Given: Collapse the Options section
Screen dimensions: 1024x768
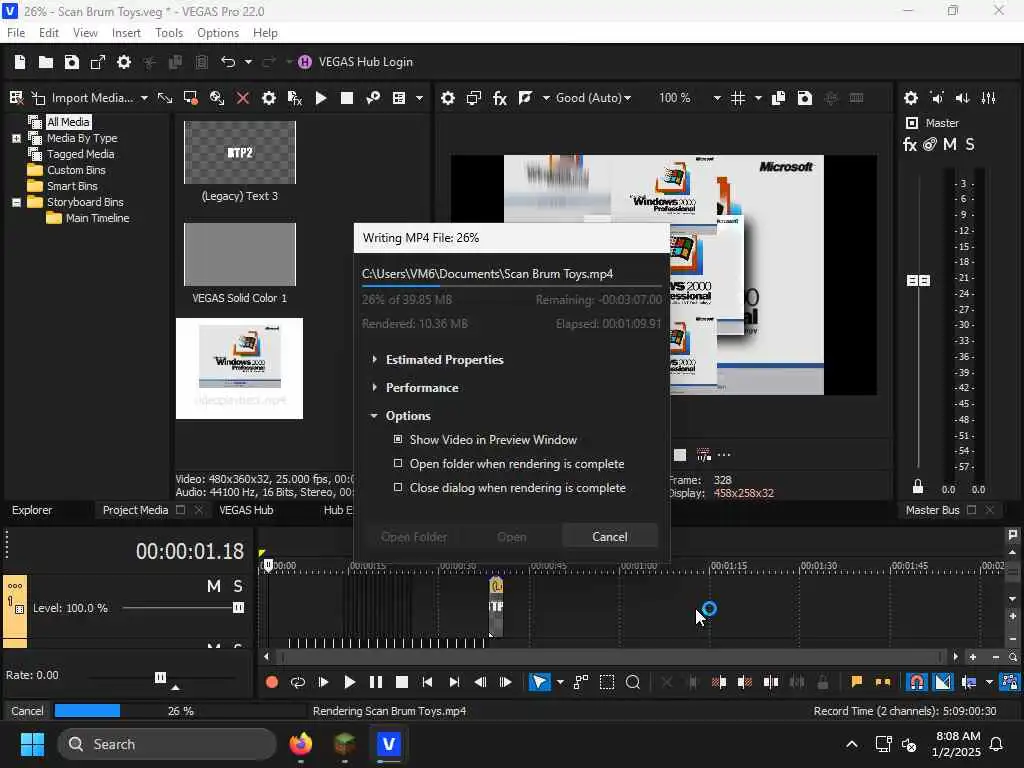Looking at the screenshot, I should 374,416.
